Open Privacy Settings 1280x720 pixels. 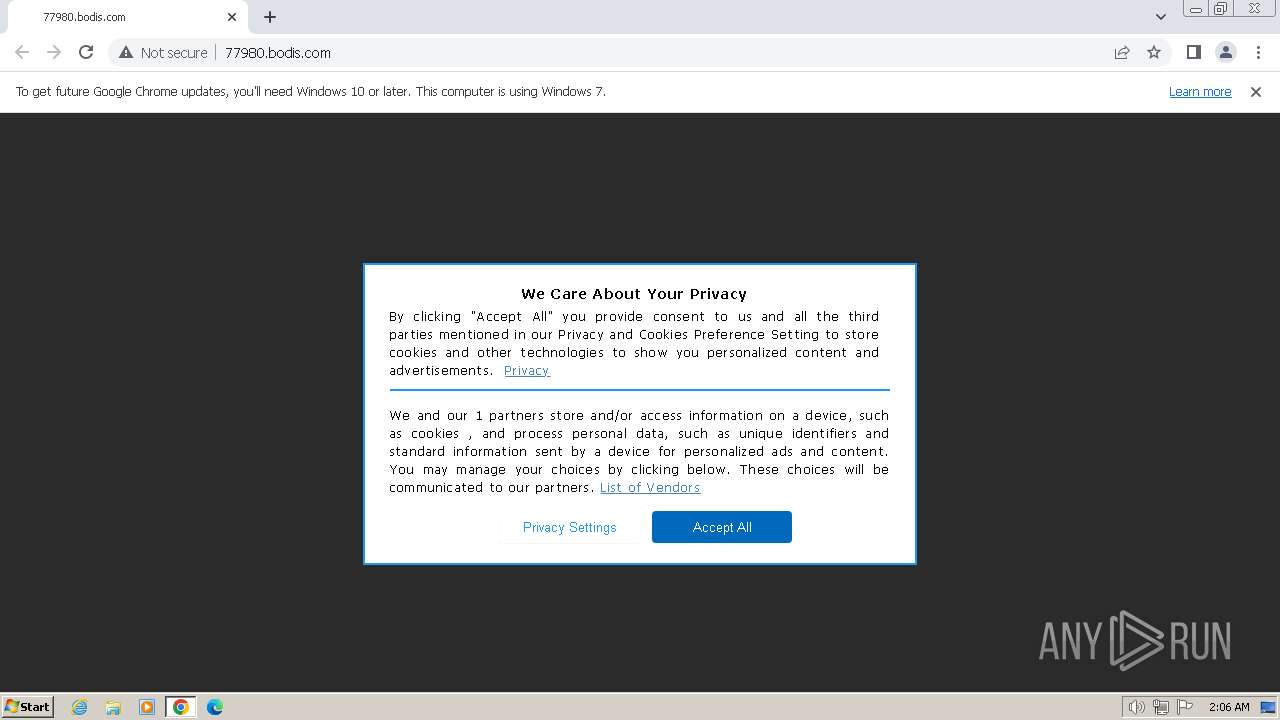click(570, 527)
